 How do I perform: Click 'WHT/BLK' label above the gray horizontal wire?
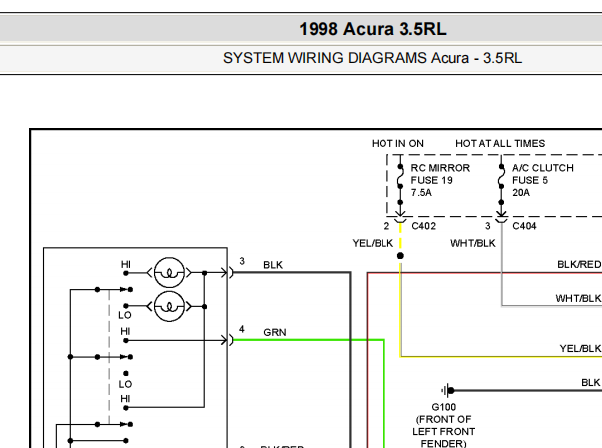point(578,298)
